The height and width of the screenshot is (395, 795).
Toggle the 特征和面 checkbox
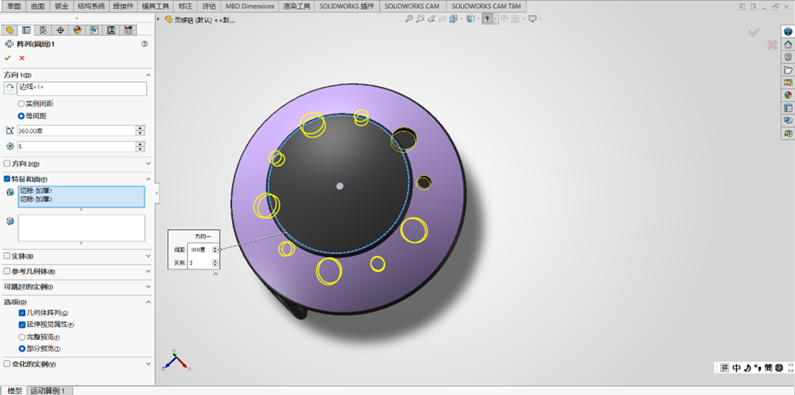(7, 179)
